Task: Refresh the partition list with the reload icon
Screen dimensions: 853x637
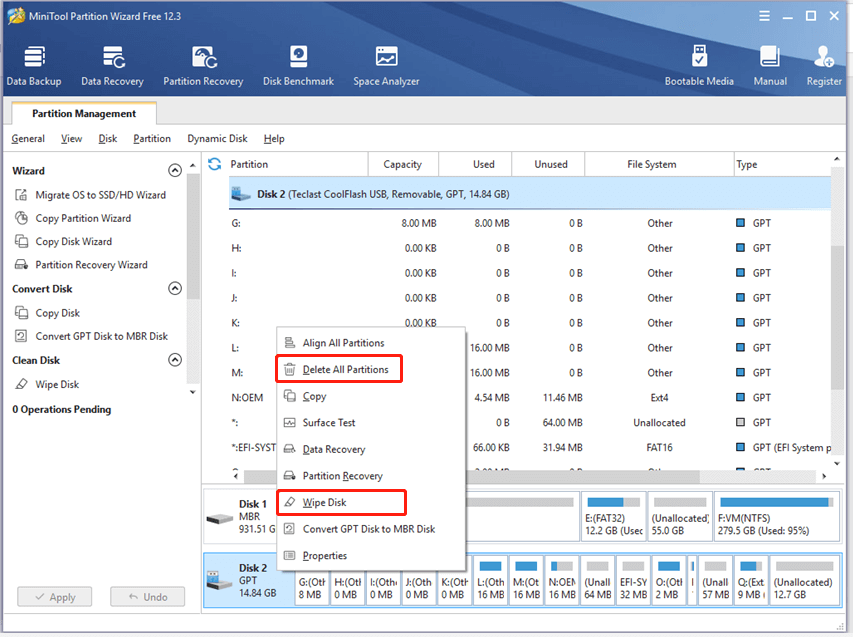Action: (x=215, y=164)
